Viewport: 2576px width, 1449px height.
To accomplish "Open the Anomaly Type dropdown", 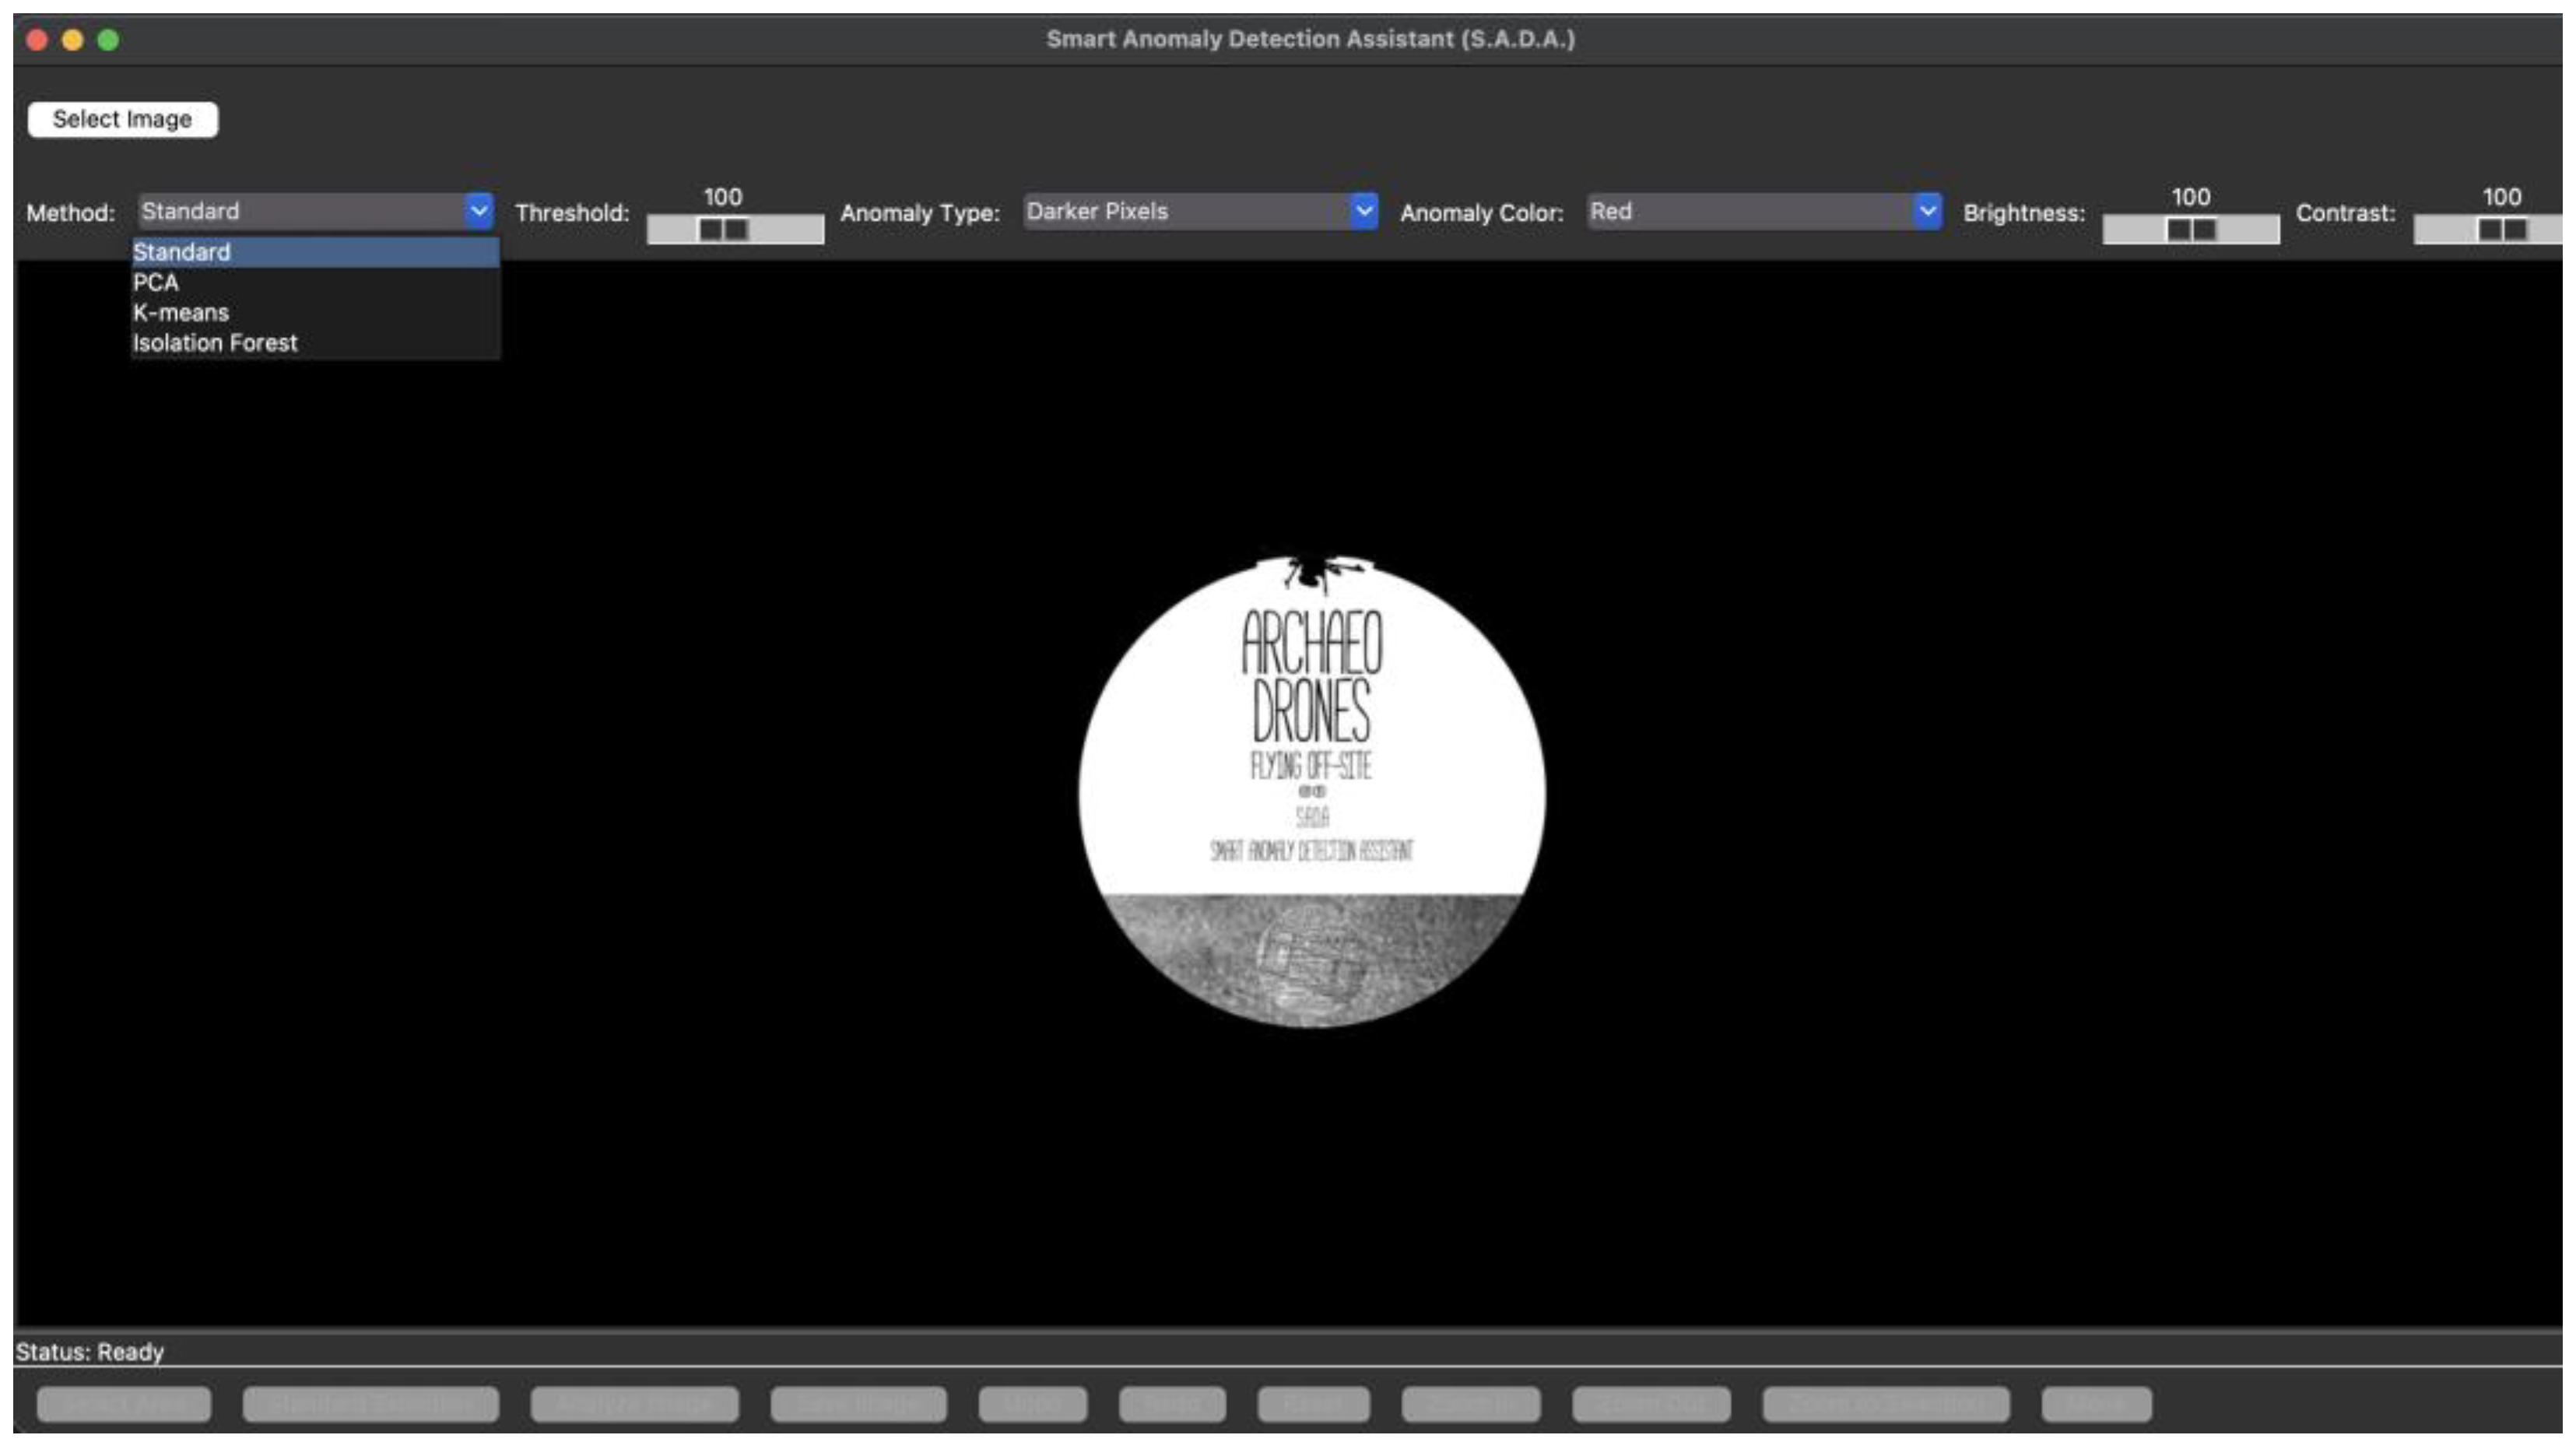I will coord(1363,211).
